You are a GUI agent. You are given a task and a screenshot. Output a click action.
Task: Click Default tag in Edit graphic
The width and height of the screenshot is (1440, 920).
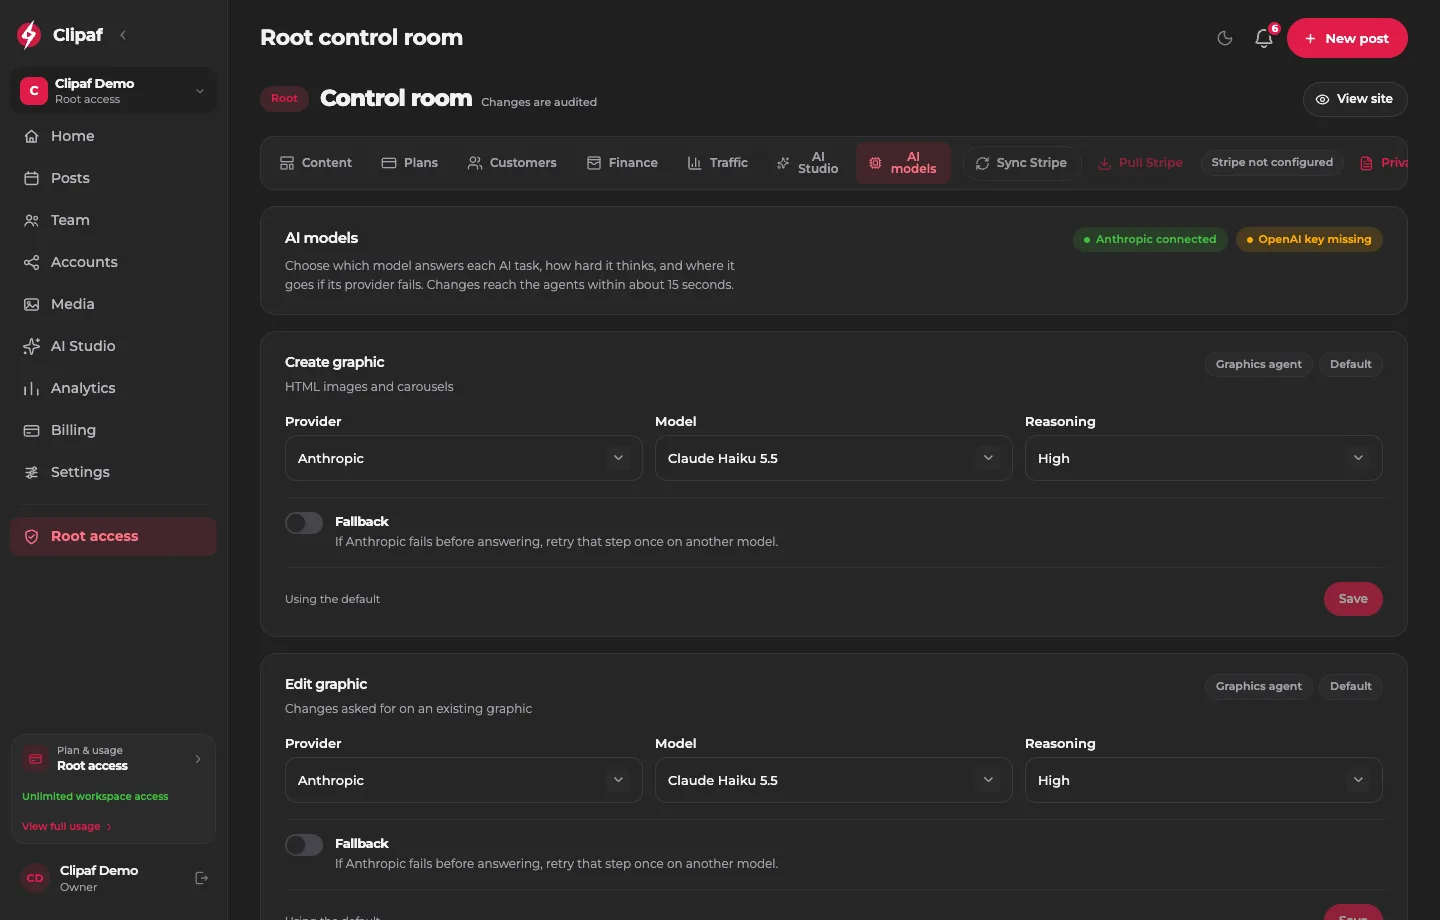coord(1350,686)
